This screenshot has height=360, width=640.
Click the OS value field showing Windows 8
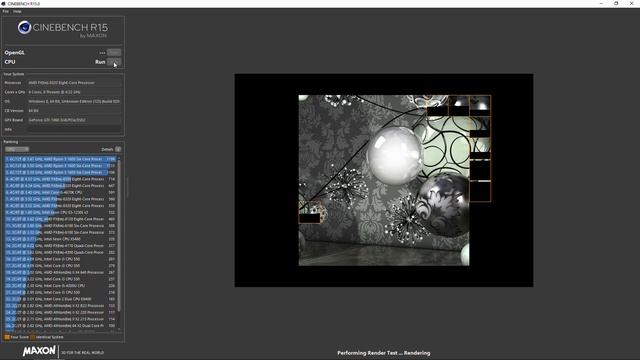point(74,101)
